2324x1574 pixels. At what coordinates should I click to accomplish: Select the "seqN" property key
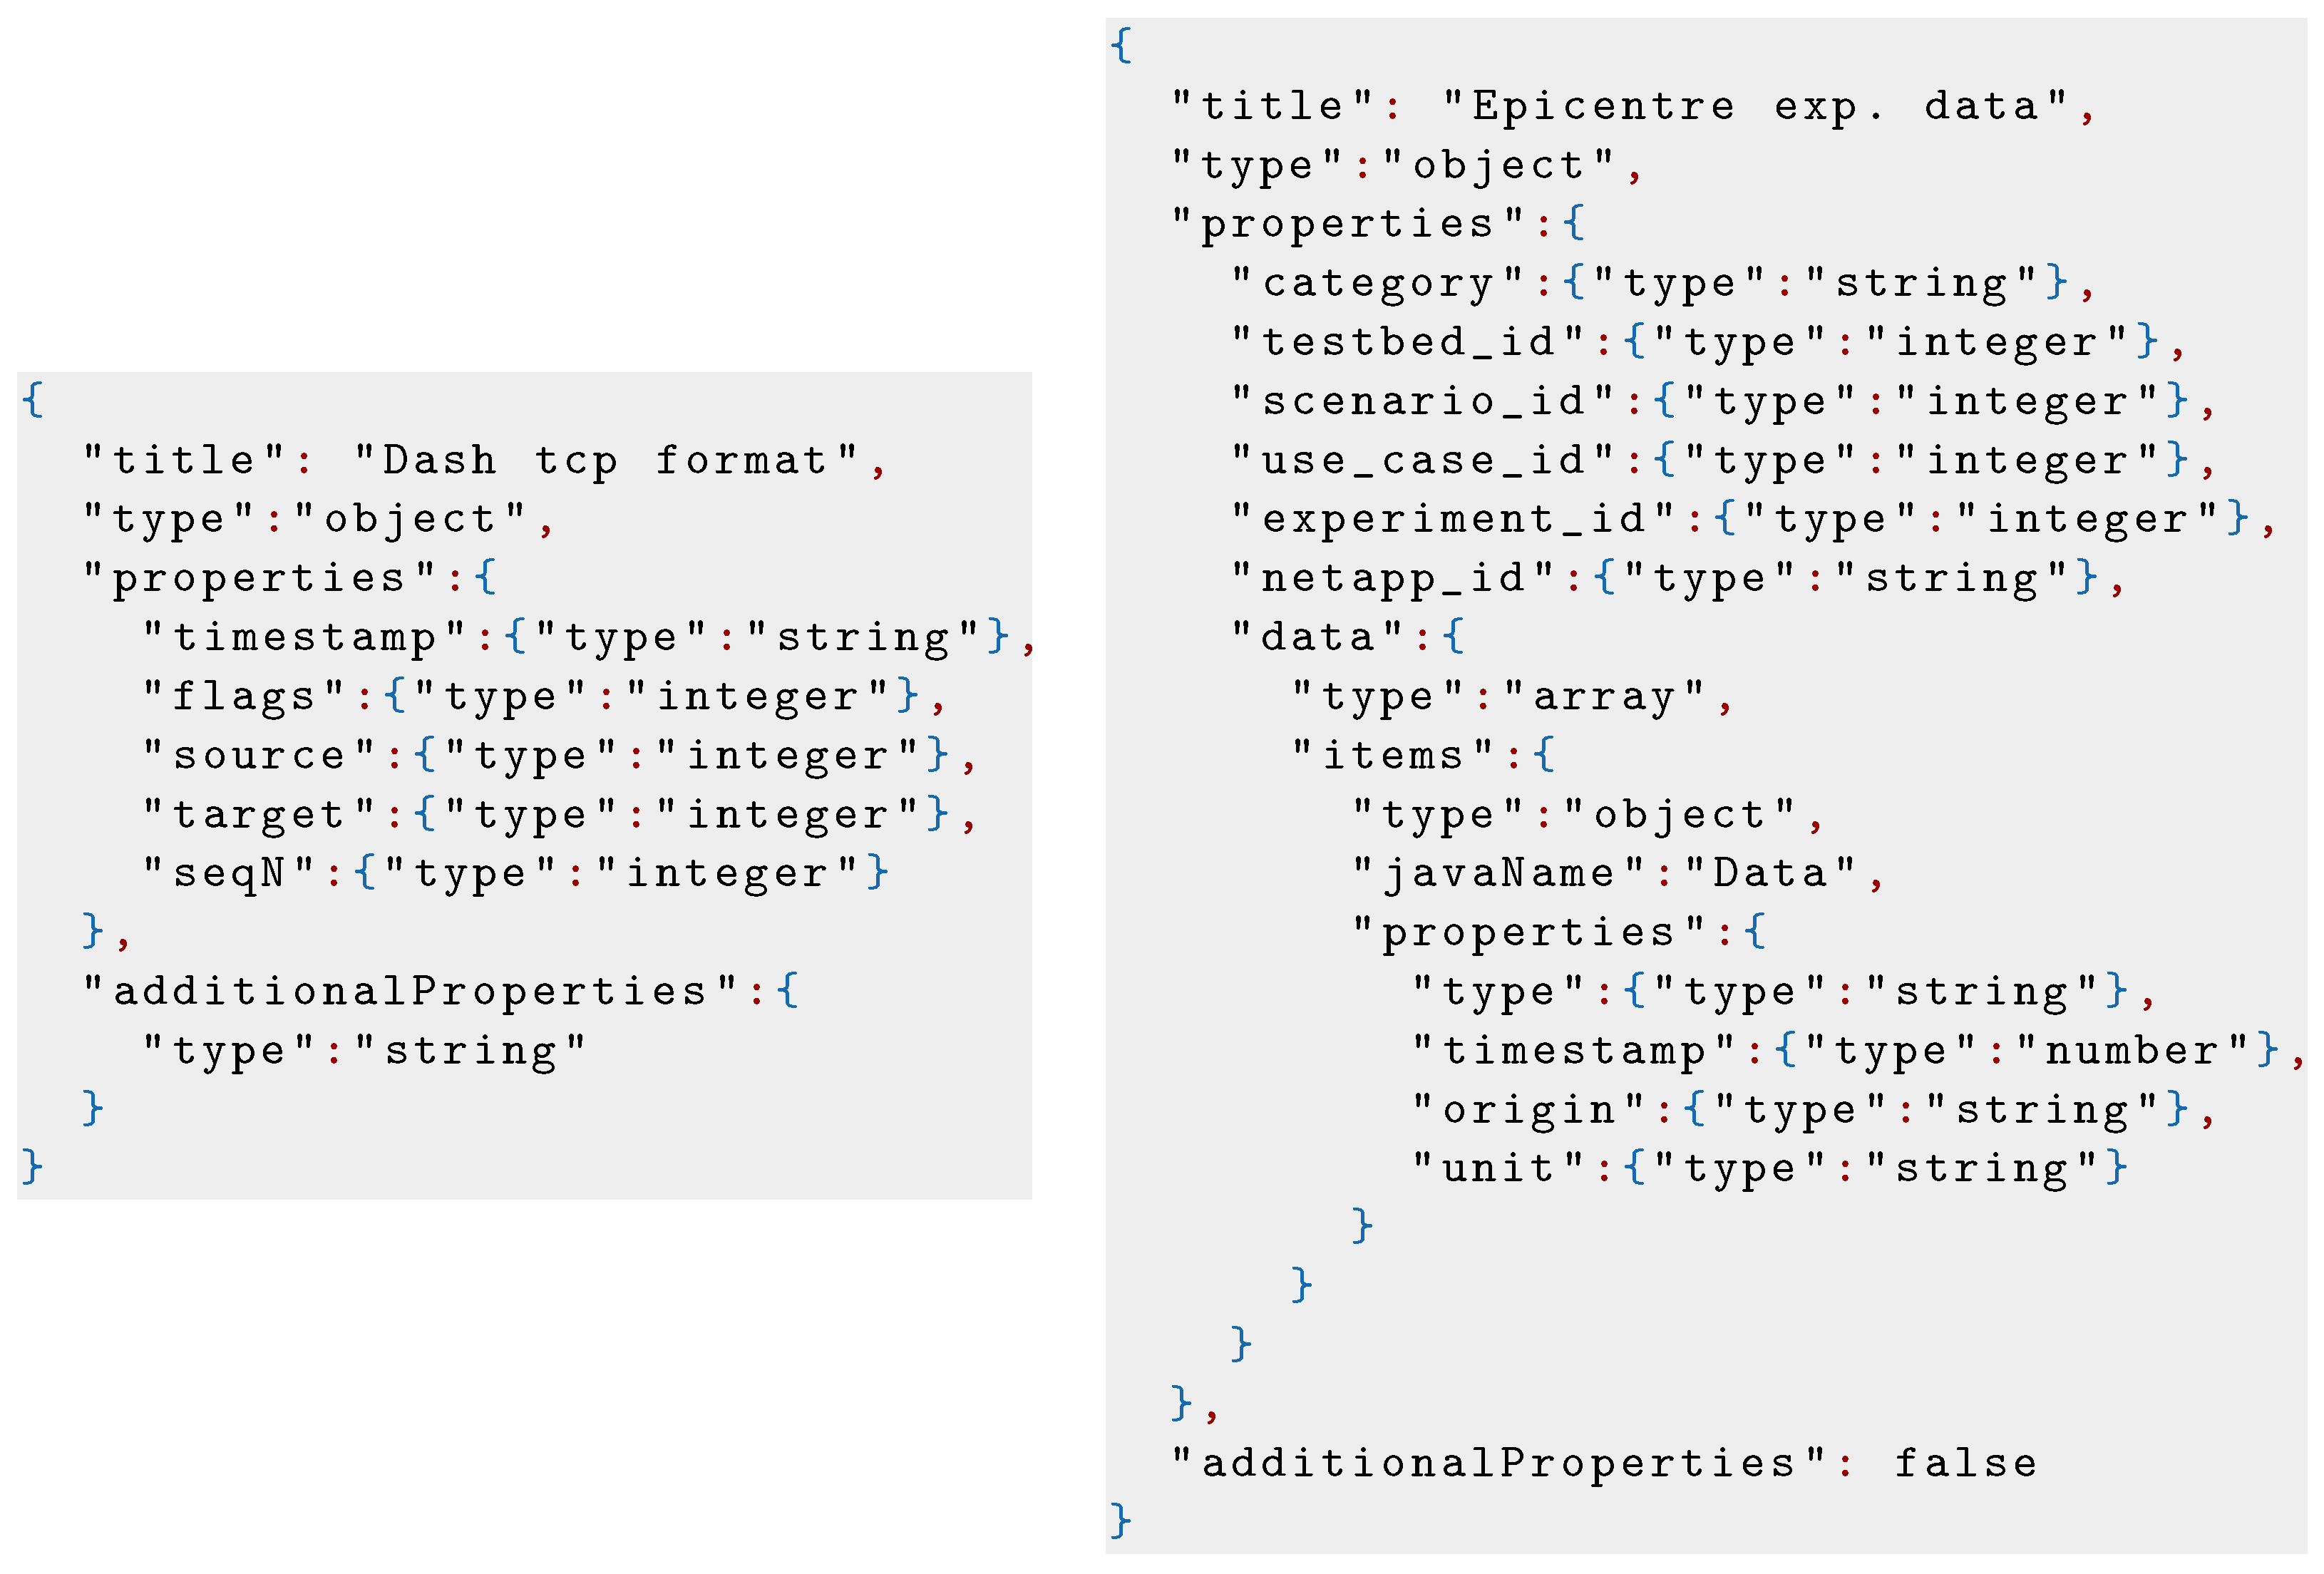[x=229, y=874]
